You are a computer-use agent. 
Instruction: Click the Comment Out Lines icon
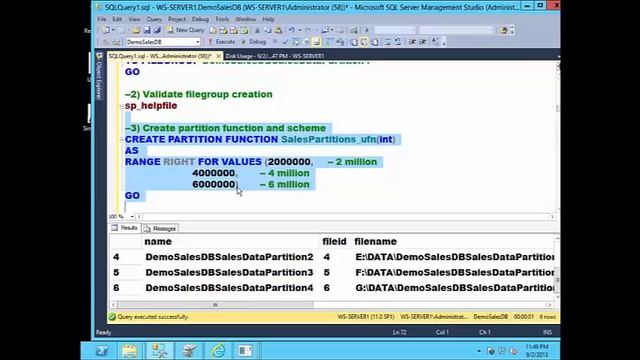[x=387, y=42]
